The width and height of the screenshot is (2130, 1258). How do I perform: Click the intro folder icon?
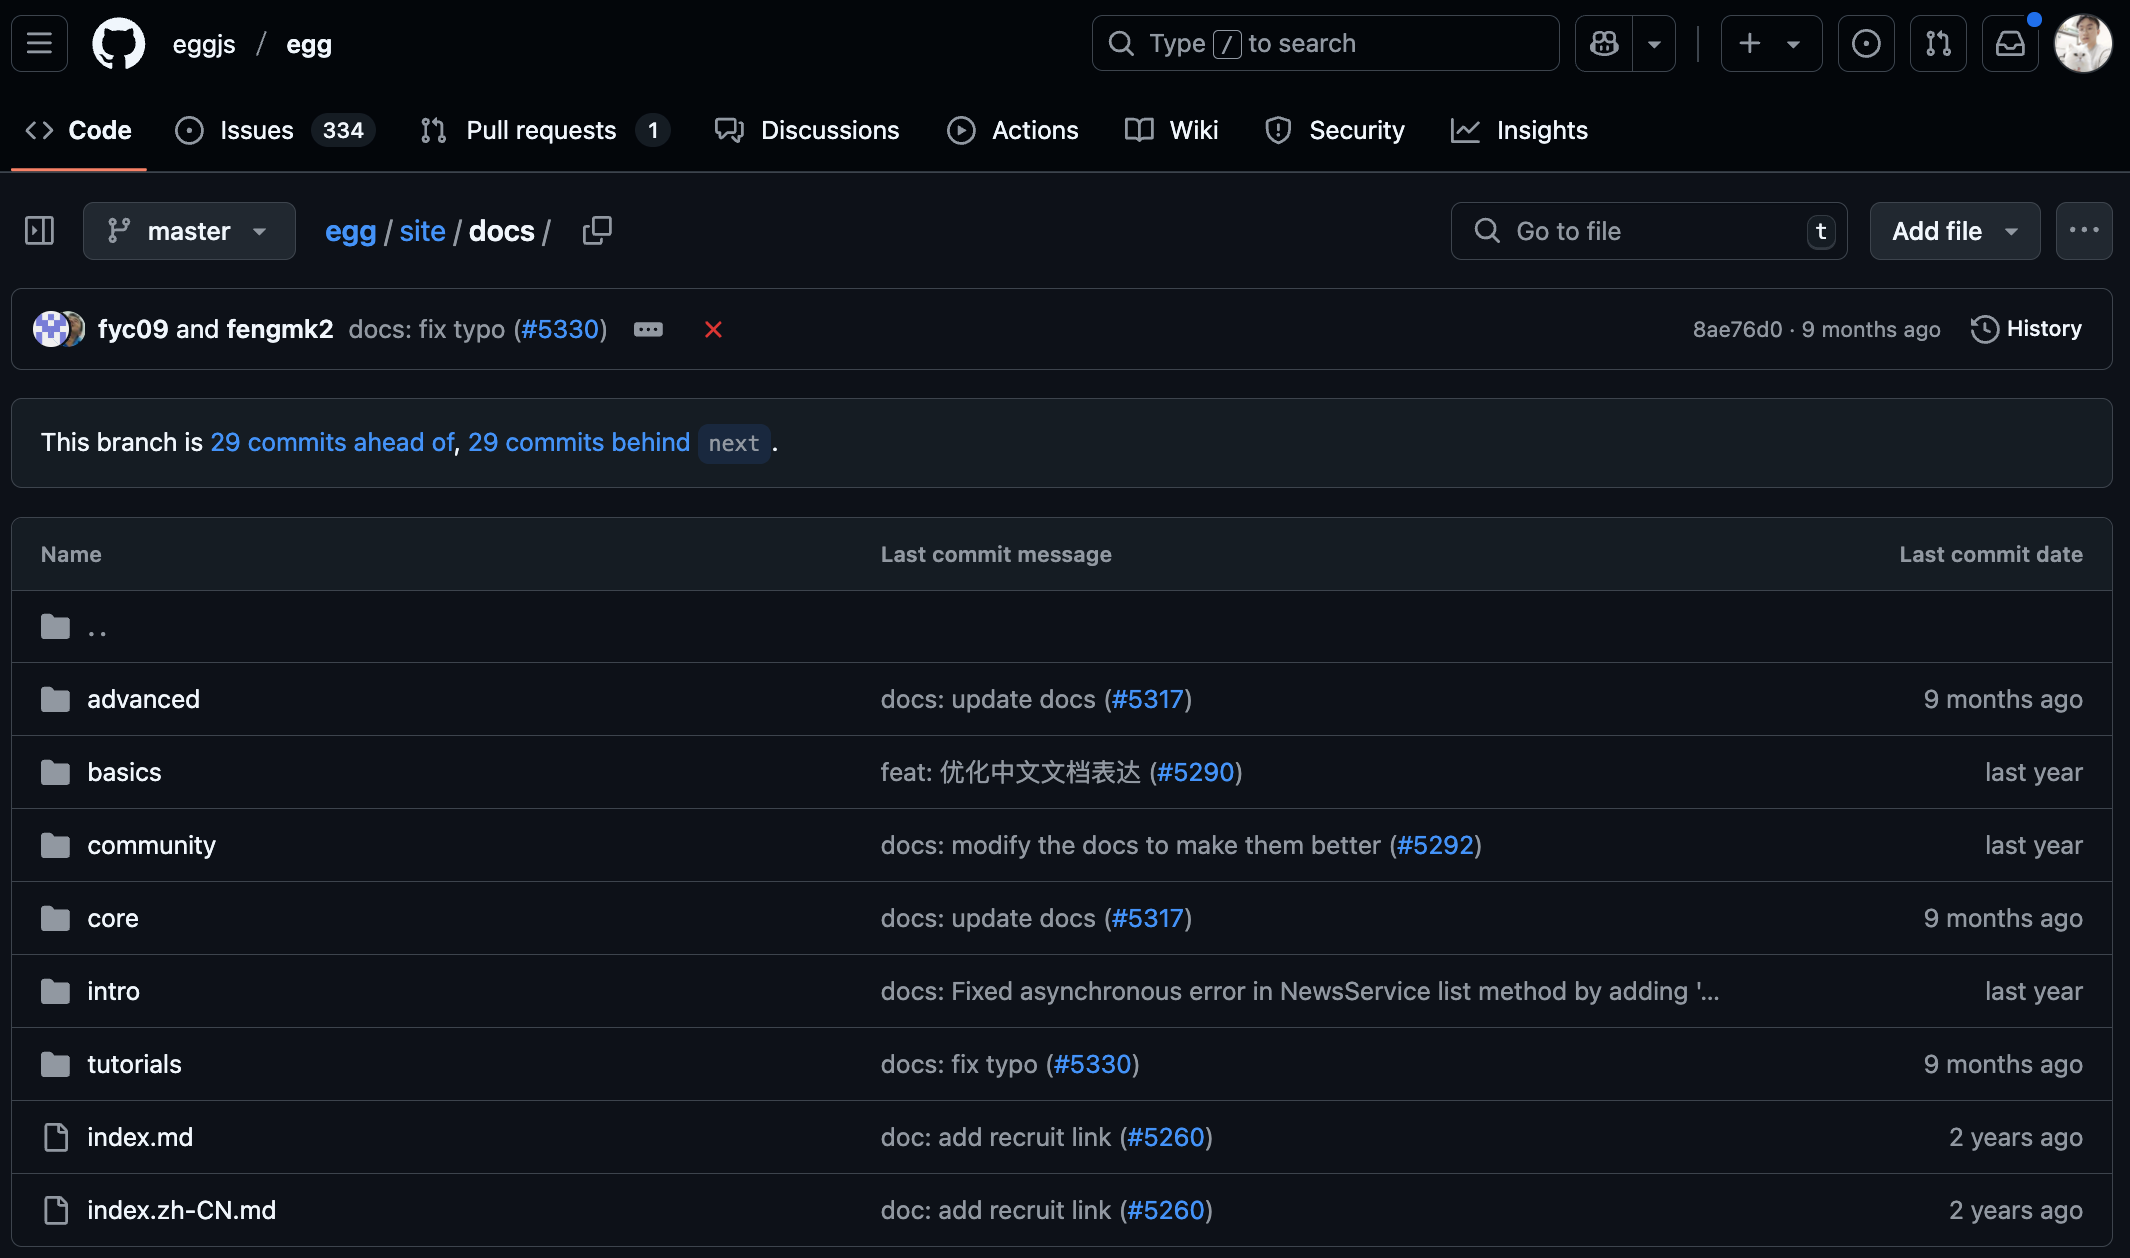55,991
